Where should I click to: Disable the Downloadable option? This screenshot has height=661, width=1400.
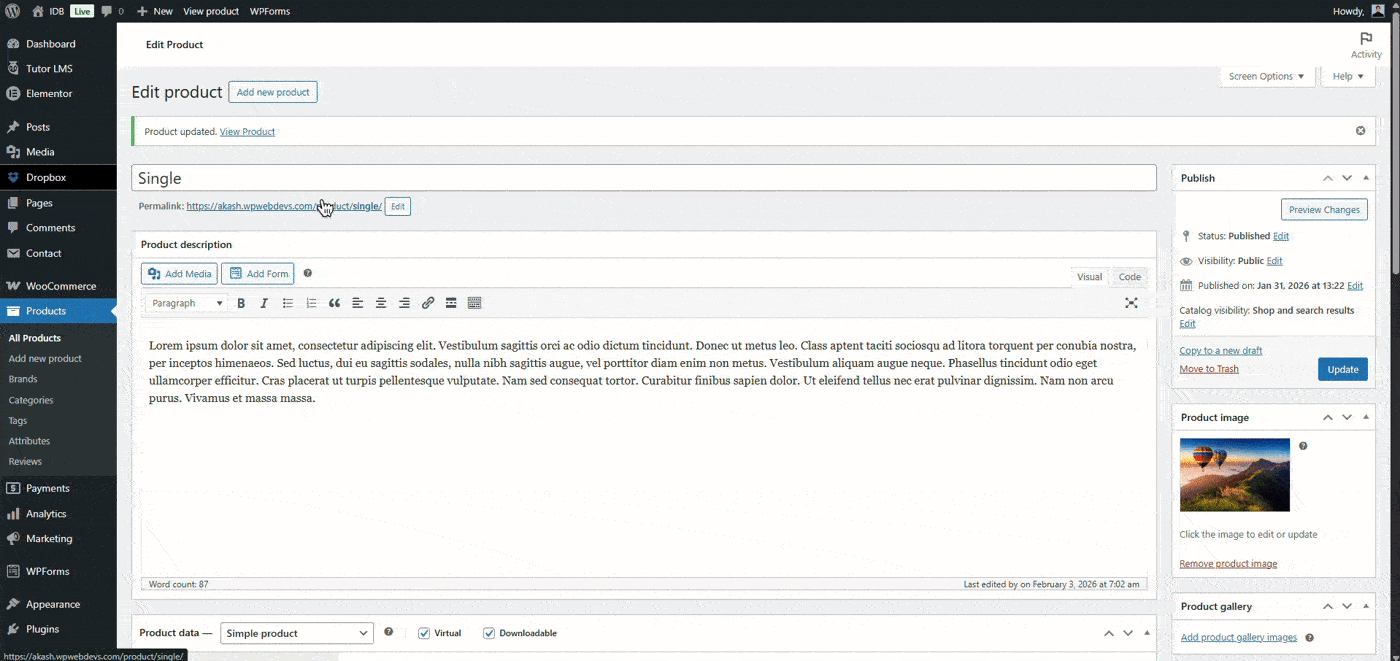tap(489, 632)
